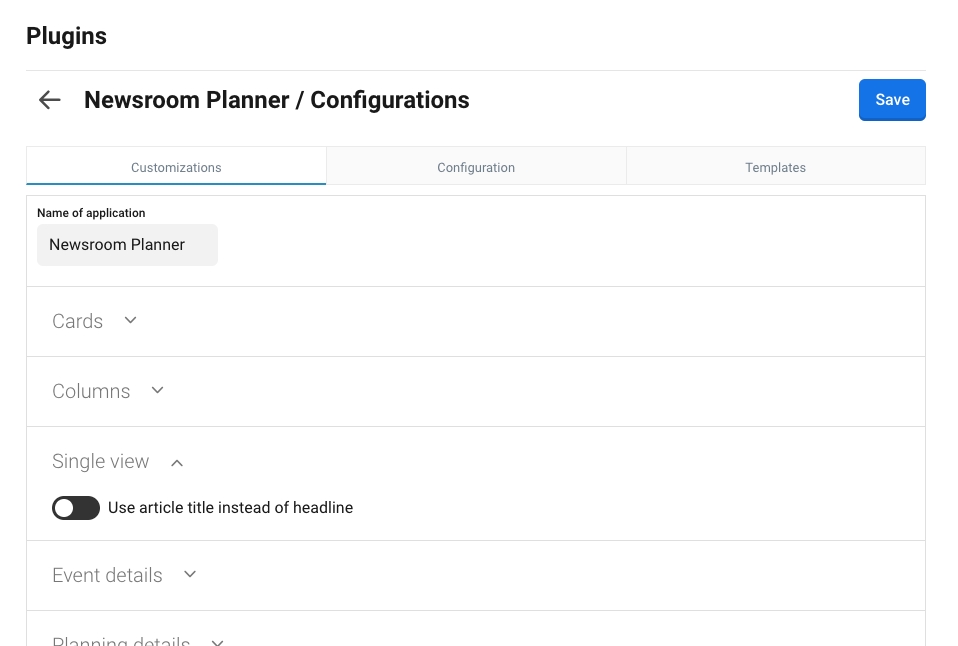Click the back arrow icon
This screenshot has height=646, width=958.
49,100
